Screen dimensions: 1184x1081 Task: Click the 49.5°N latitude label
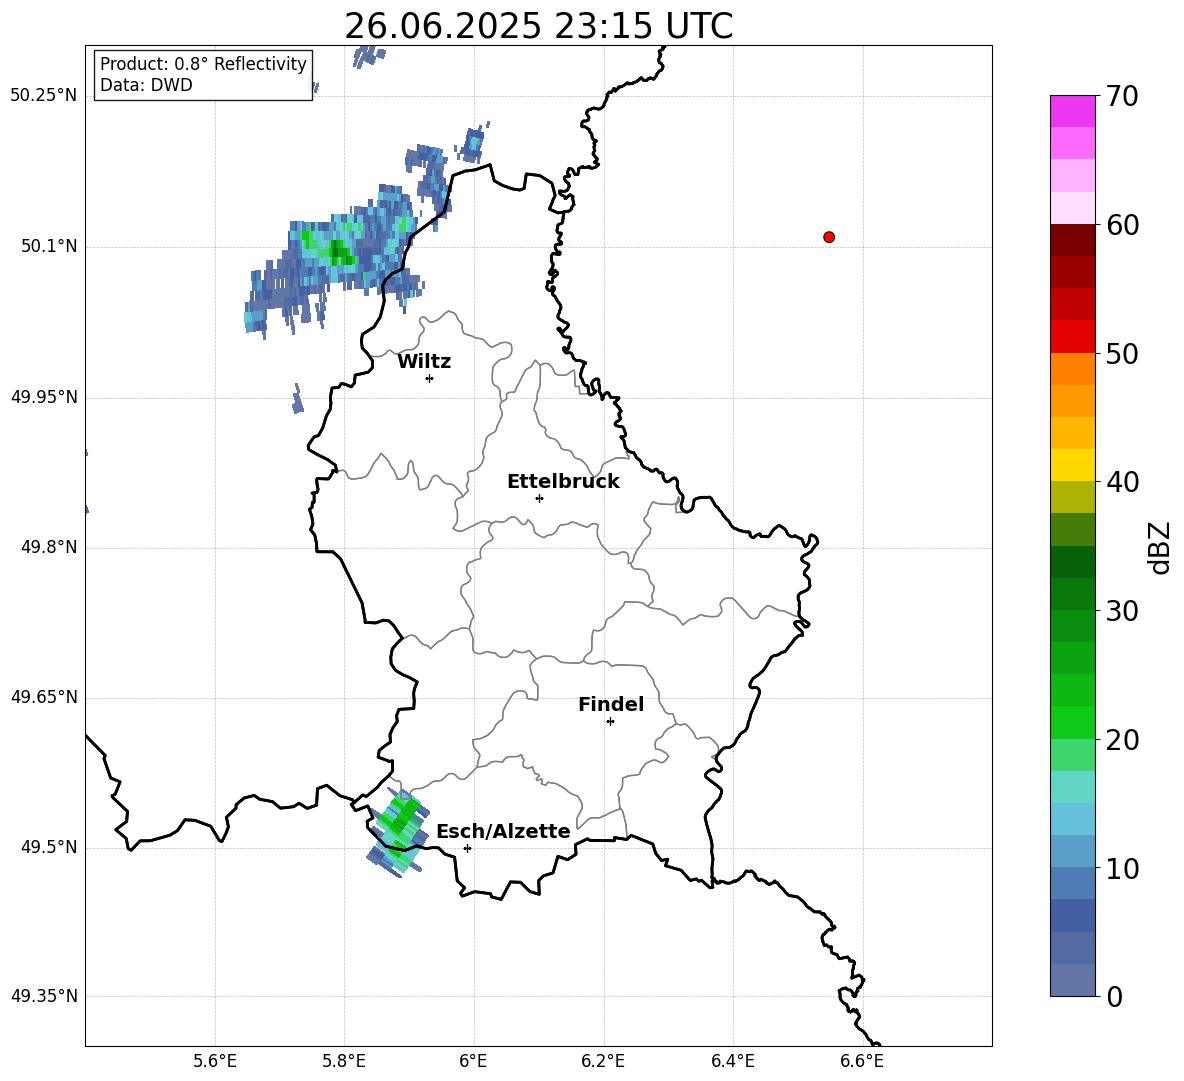(x=49, y=848)
